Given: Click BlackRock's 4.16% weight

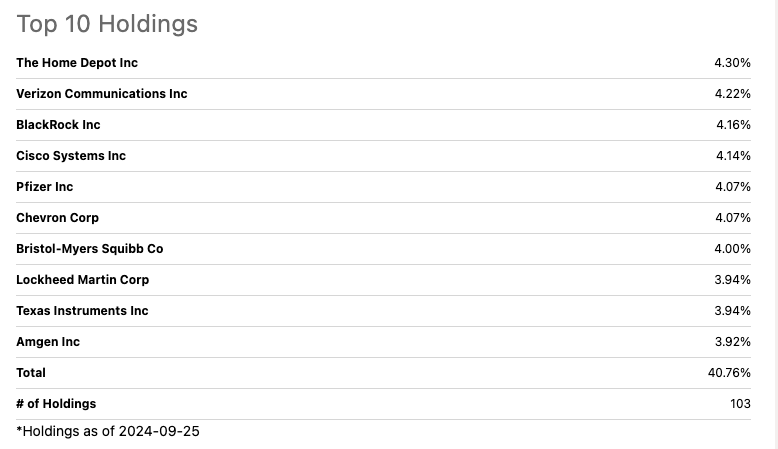Looking at the screenshot, I should [x=733, y=125].
